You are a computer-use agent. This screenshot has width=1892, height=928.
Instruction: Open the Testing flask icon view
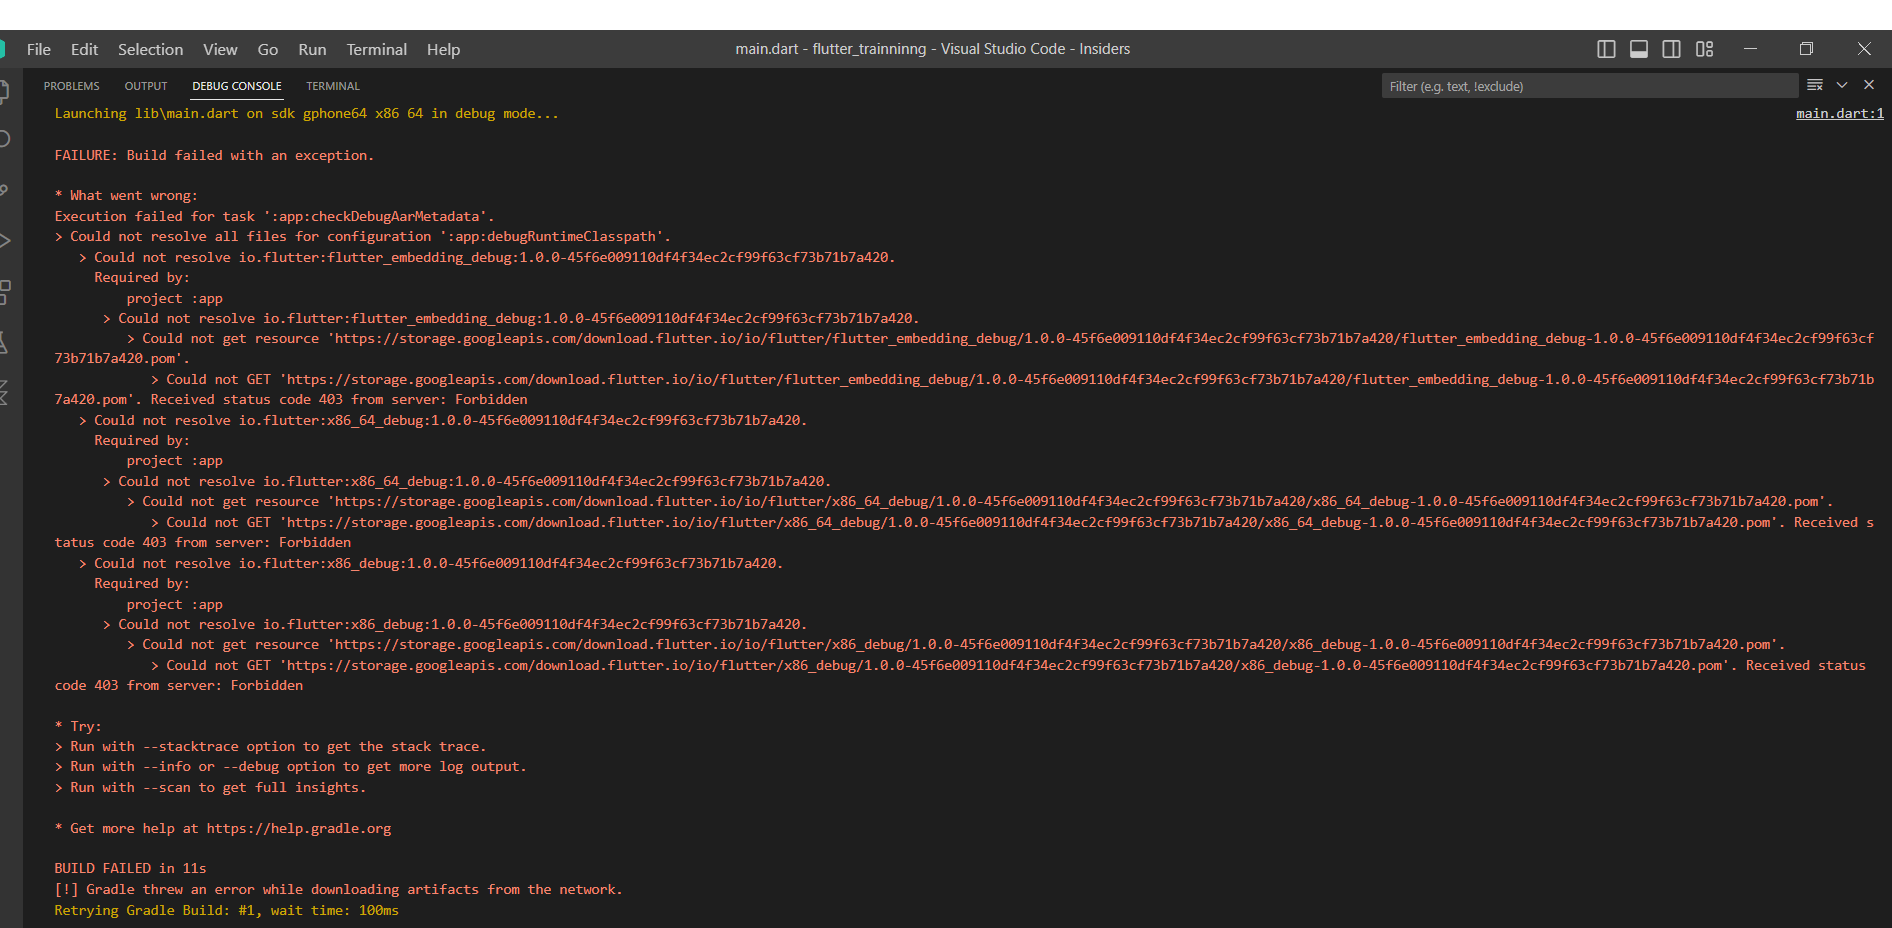[x=5, y=343]
